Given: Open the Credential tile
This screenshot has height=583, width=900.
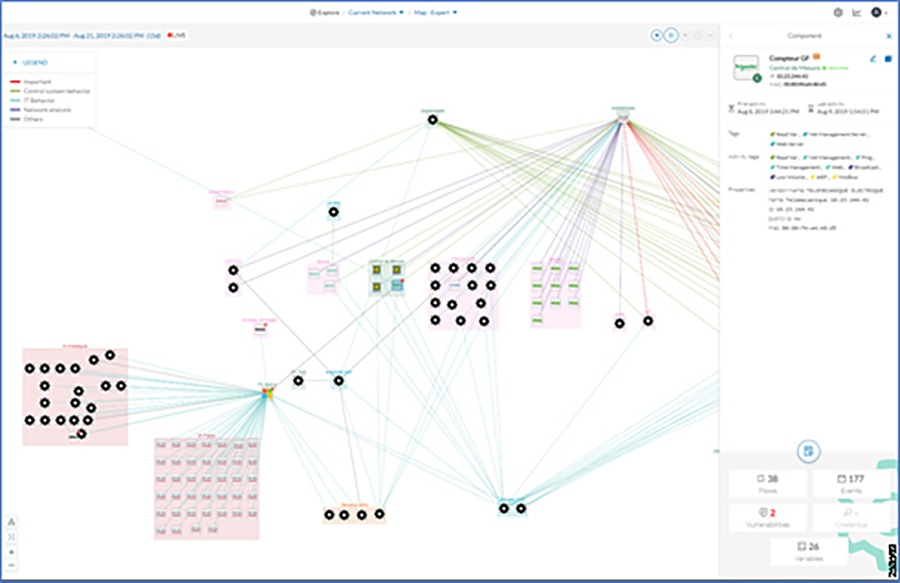Looking at the screenshot, I should (x=851, y=517).
